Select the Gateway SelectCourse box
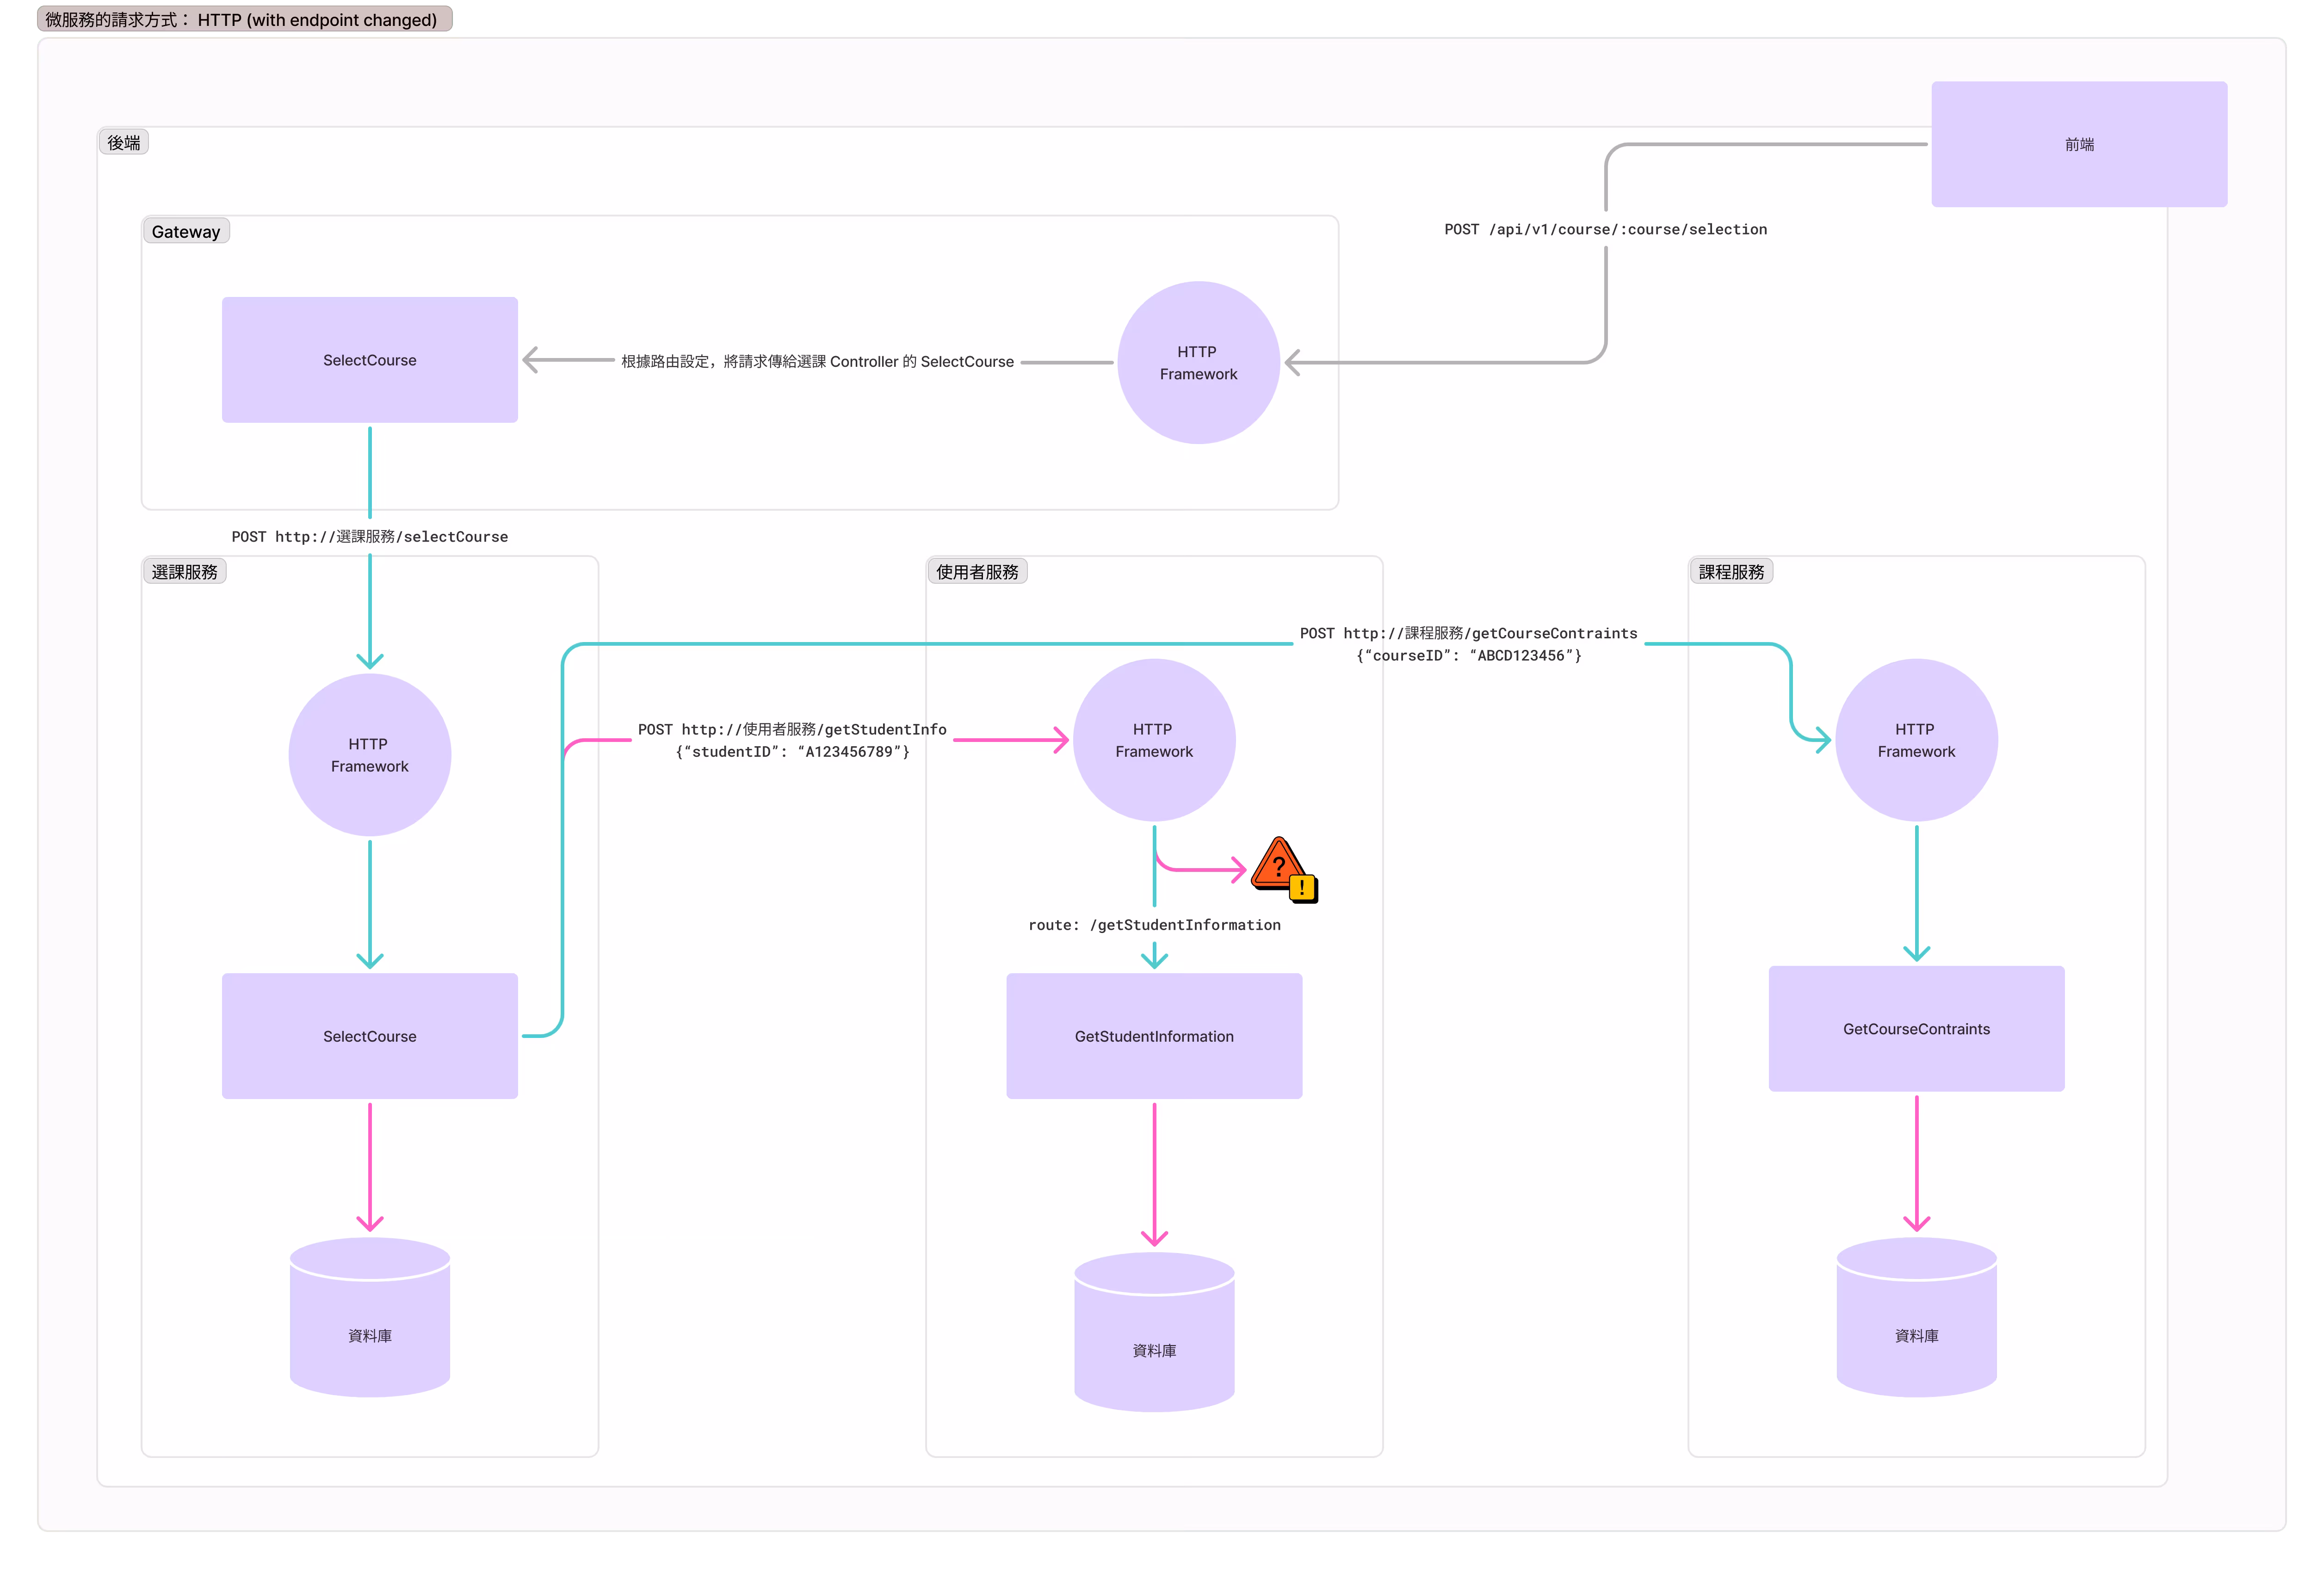This screenshot has height=1569, width=2324. point(370,360)
